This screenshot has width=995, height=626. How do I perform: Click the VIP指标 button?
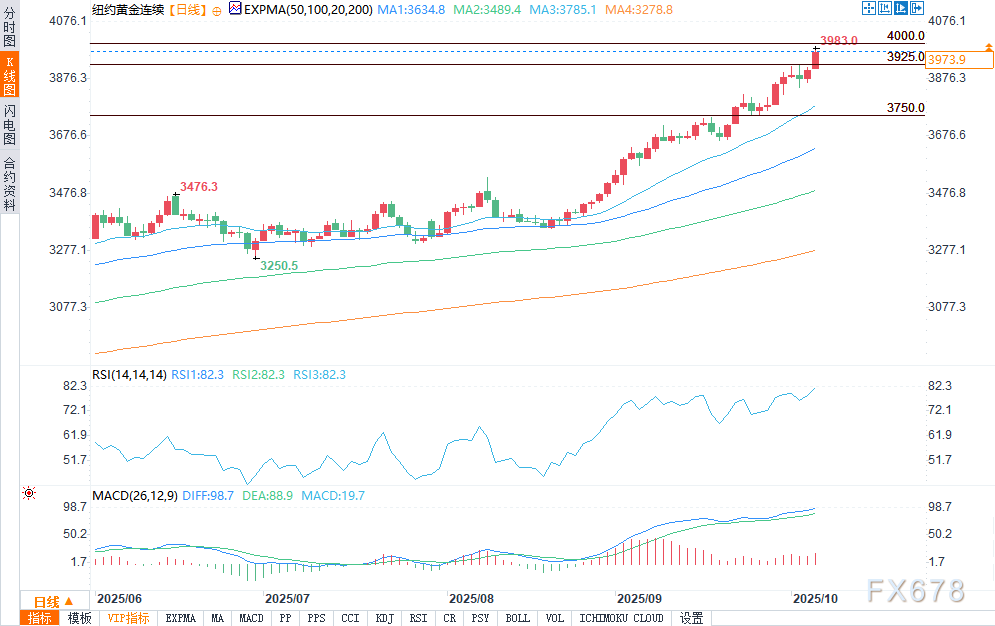pyautogui.click(x=129, y=618)
